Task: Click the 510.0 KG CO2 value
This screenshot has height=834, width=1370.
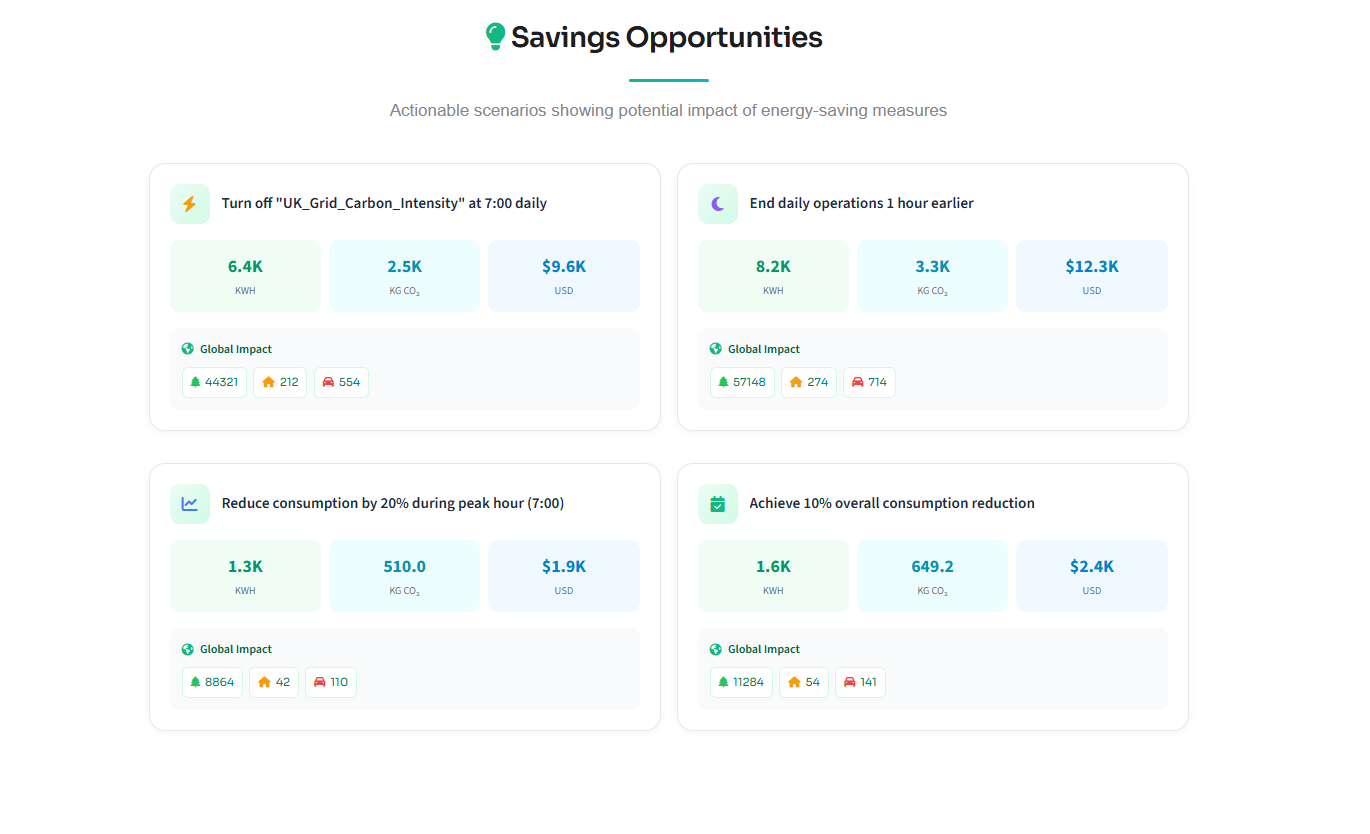Action: coord(404,566)
